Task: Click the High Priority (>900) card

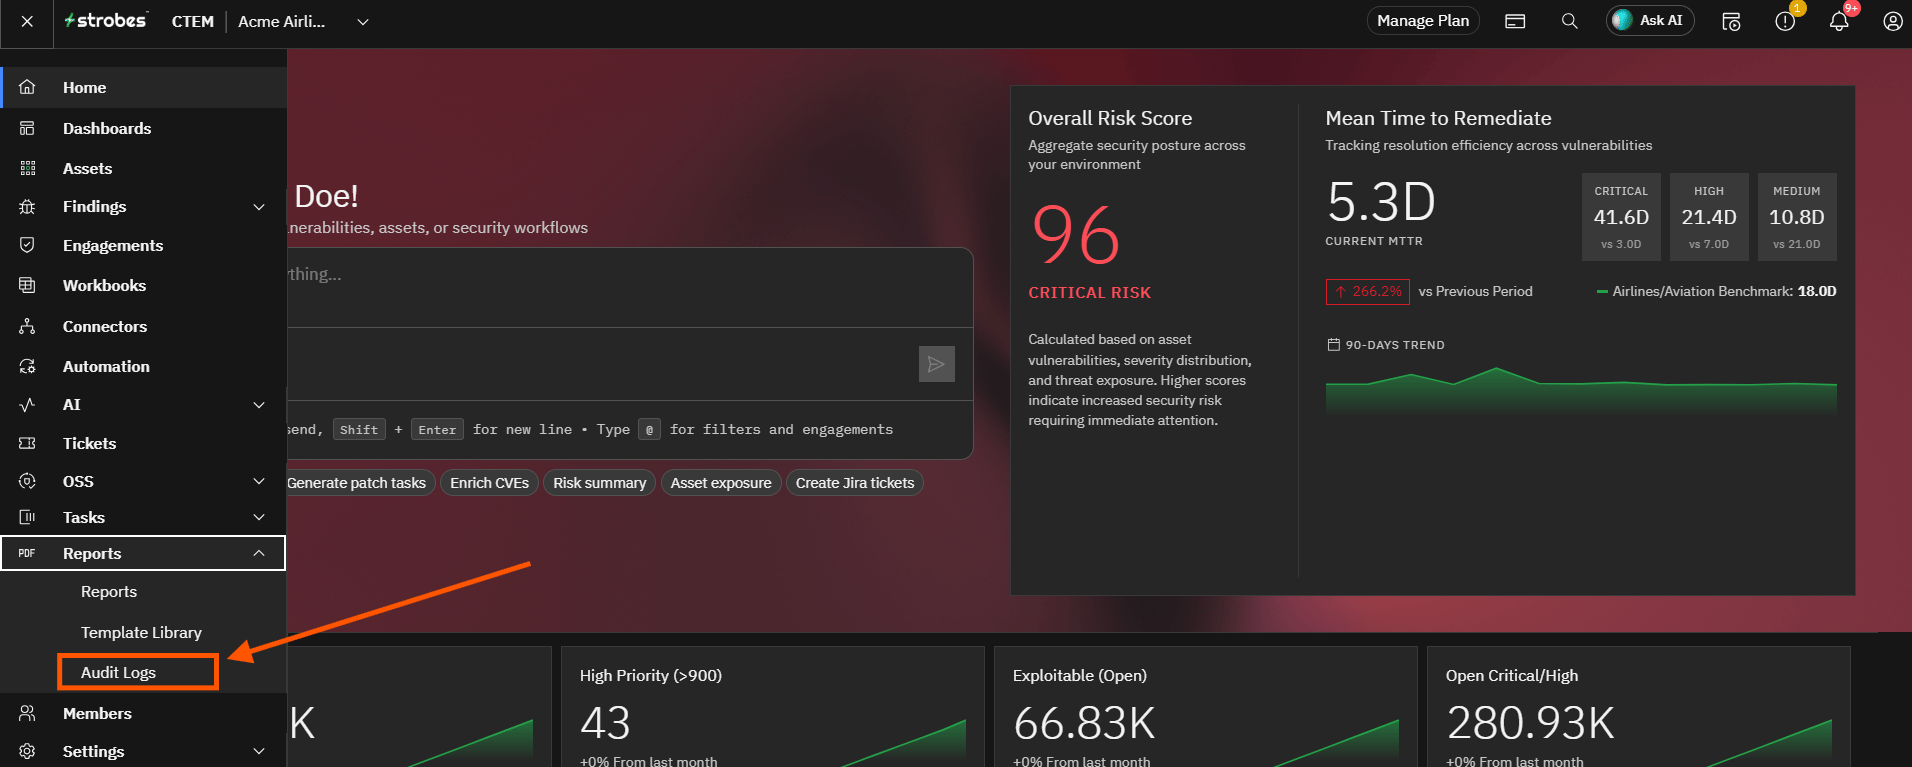Action: point(773,707)
